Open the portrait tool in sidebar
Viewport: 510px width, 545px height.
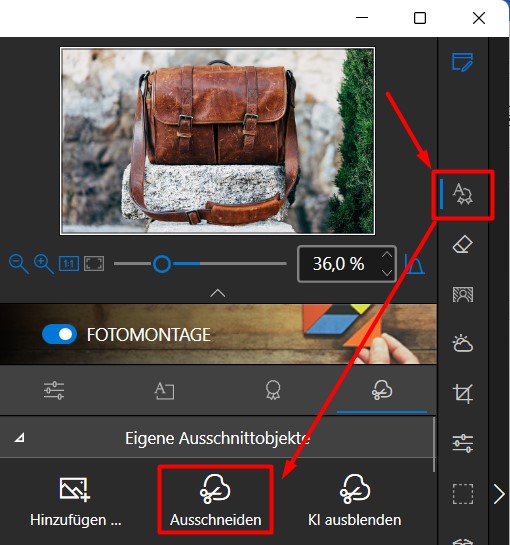tap(463, 294)
